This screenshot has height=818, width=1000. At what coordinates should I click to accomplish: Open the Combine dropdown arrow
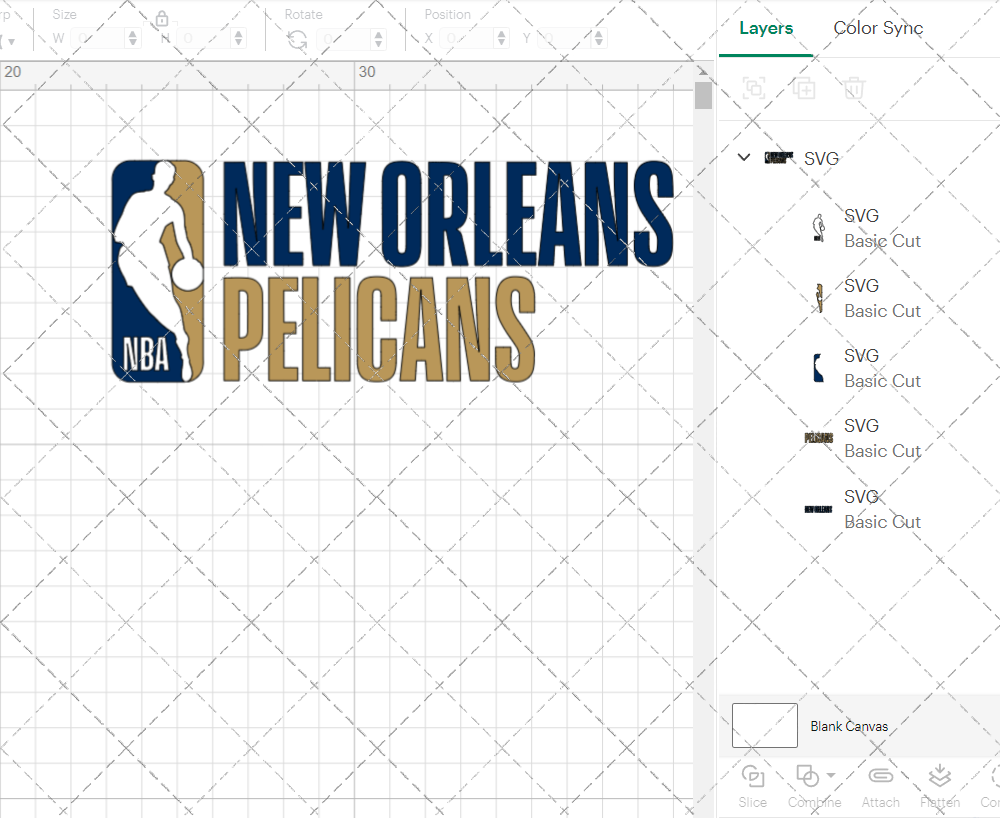pos(830,775)
